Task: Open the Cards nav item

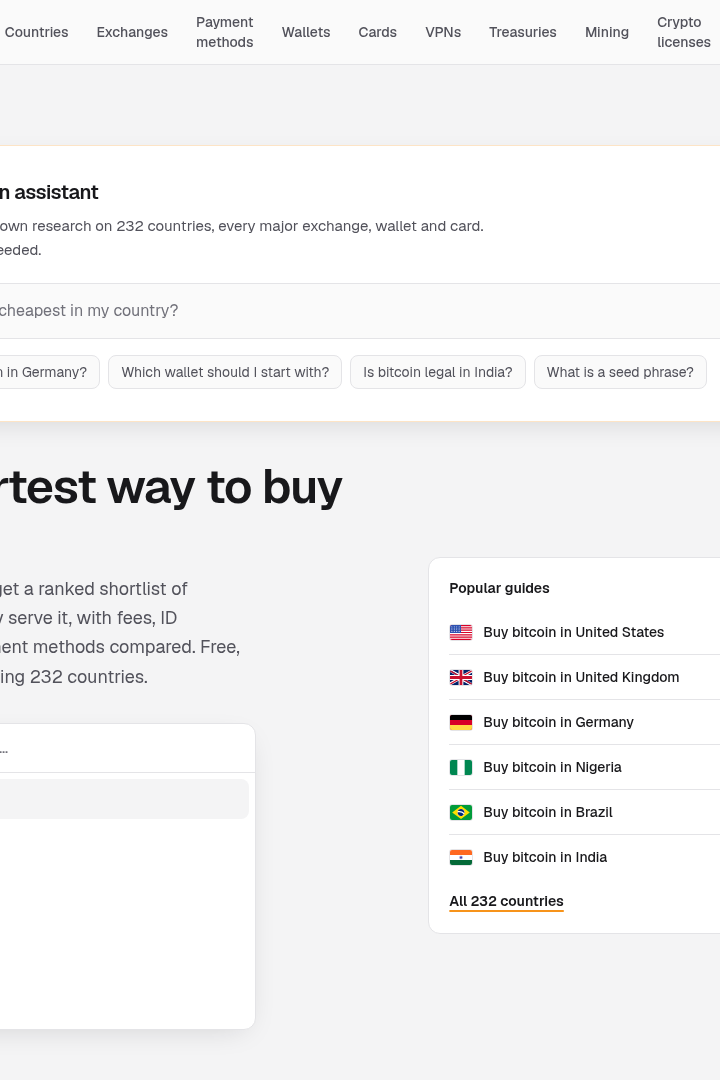Action: [378, 32]
